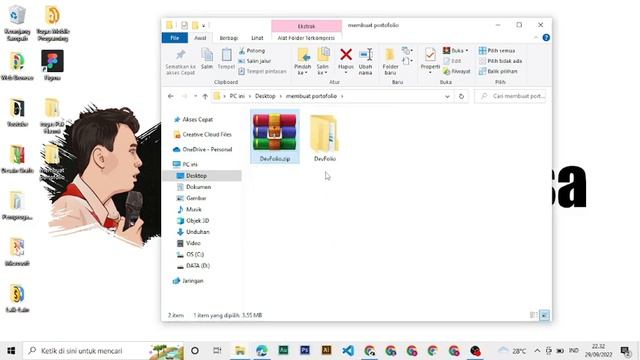This screenshot has height=360, width=640.
Task: Show hidden system tray icons
Action: [537, 351]
